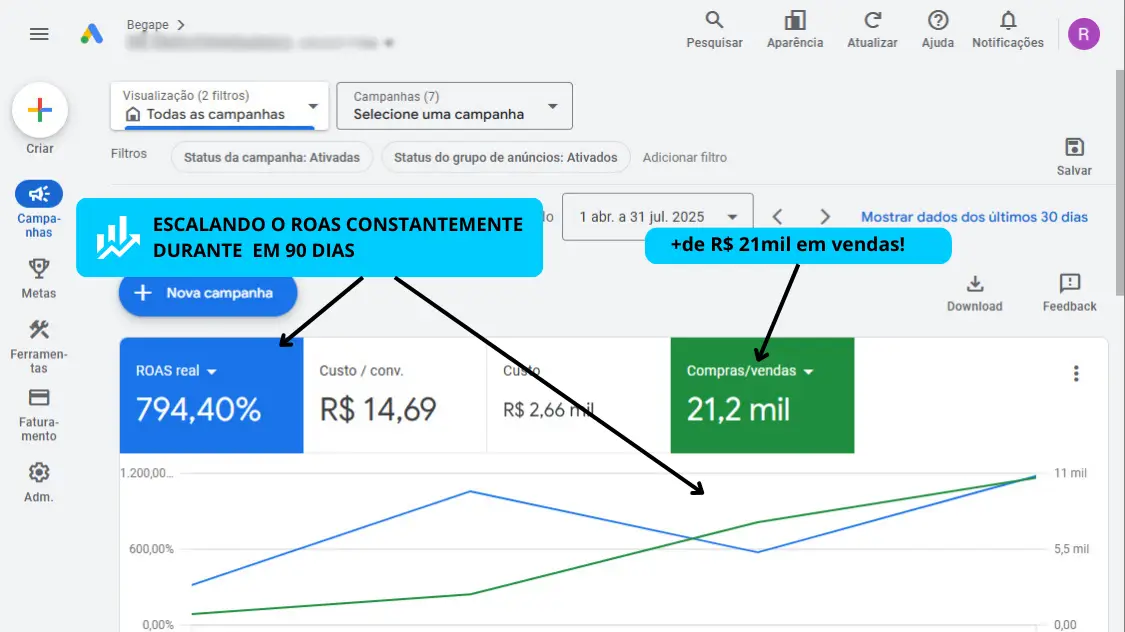Click the Salvar save icon
This screenshot has width=1125, height=632.
(1074, 148)
